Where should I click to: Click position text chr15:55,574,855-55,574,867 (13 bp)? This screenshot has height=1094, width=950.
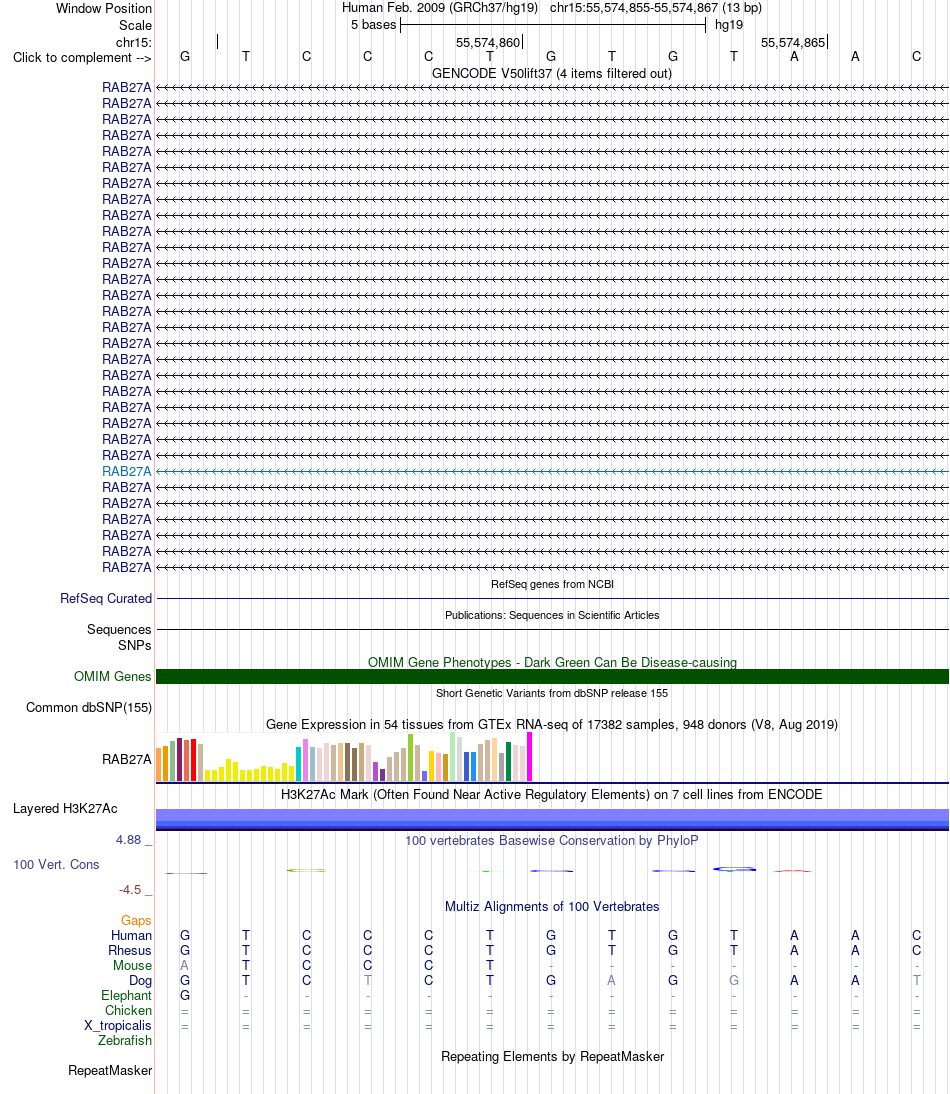click(x=656, y=8)
